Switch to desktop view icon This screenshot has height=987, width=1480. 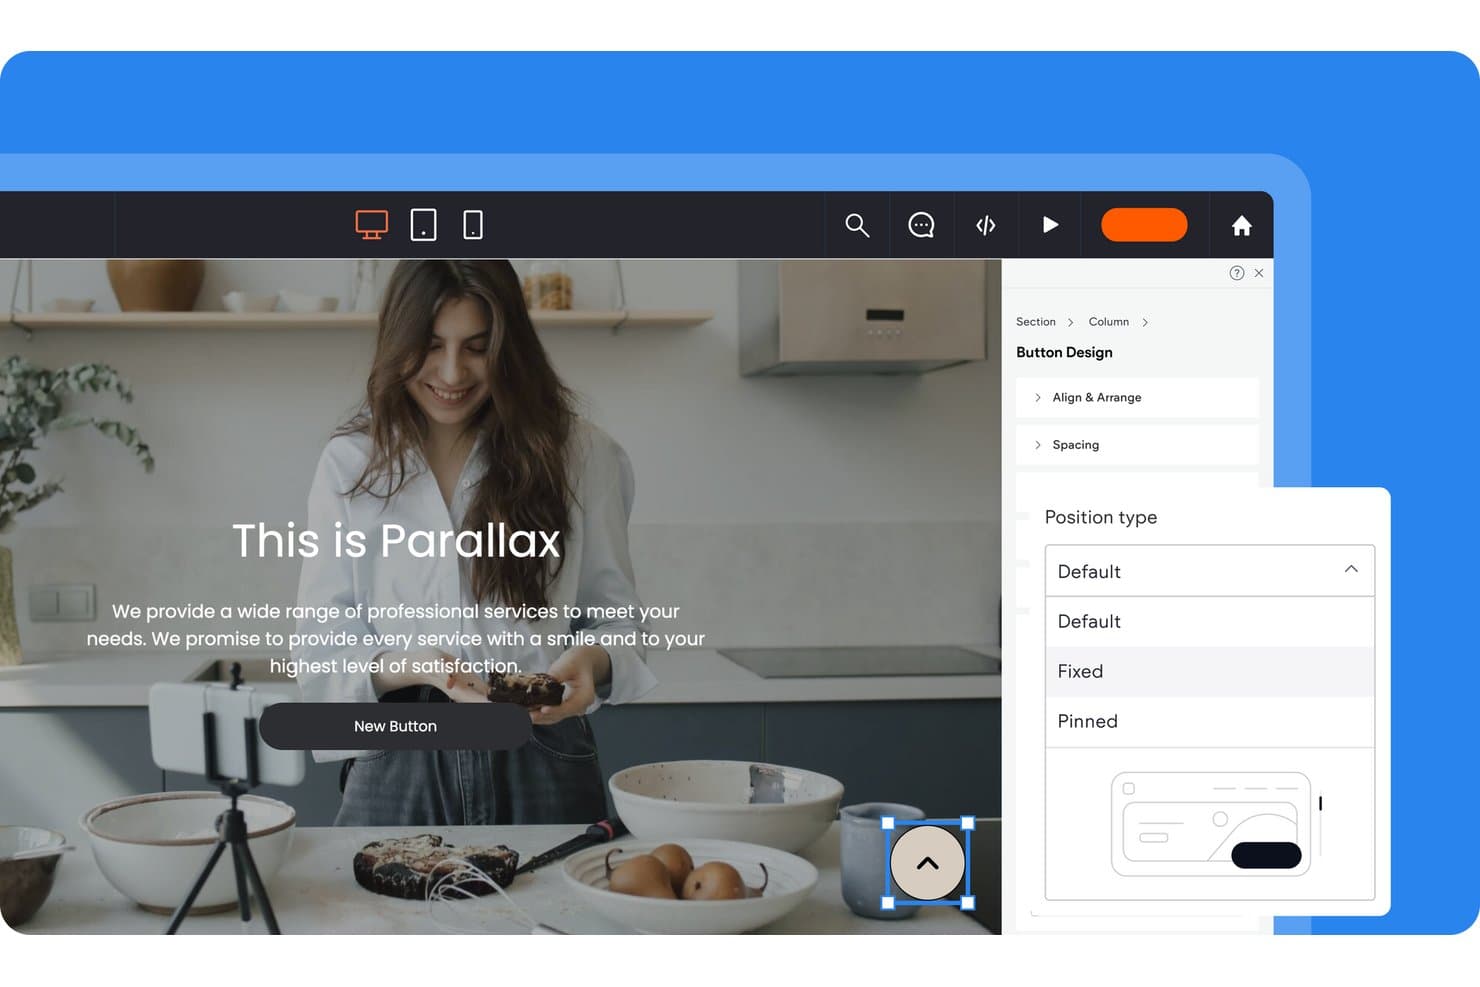point(371,225)
